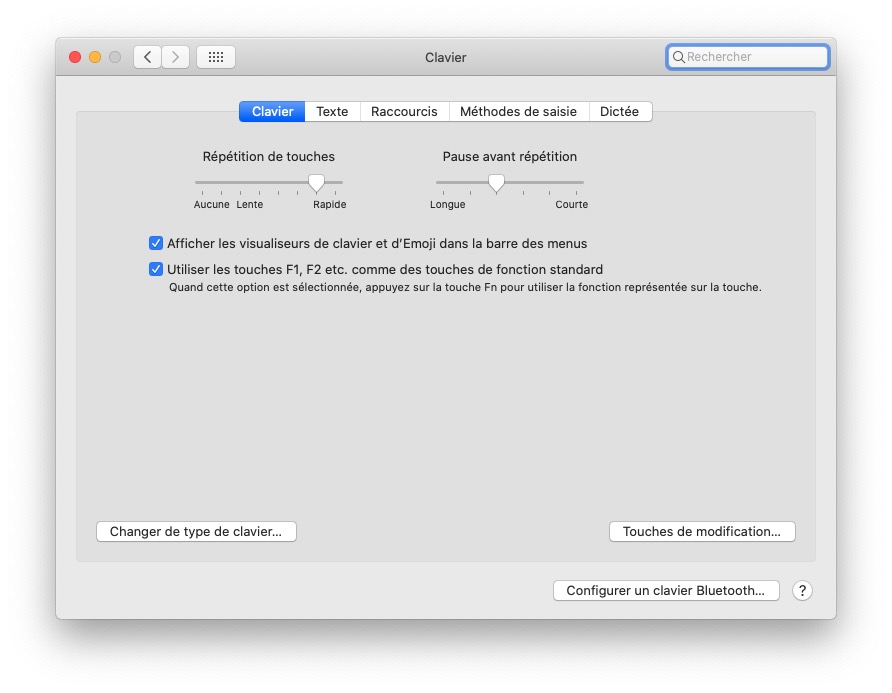Open help with the question mark button
The image size is (892, 693).
(x=802, y=591)
